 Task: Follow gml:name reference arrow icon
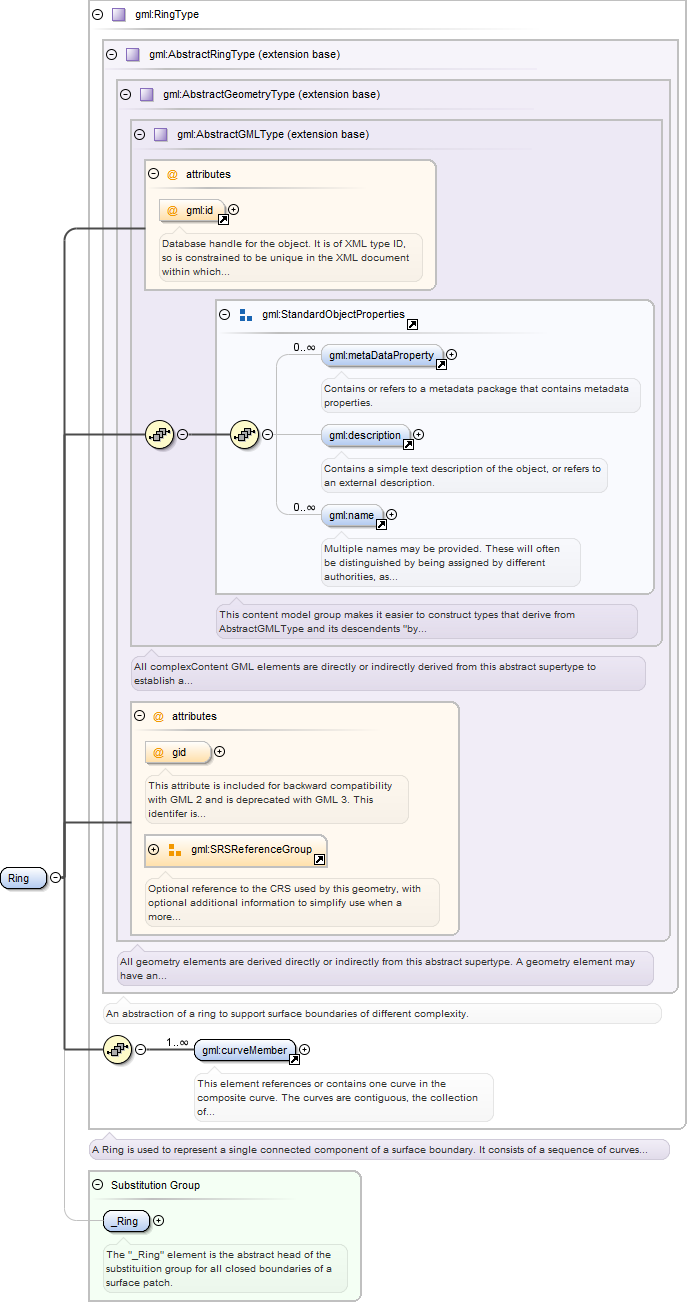point(381,524)
